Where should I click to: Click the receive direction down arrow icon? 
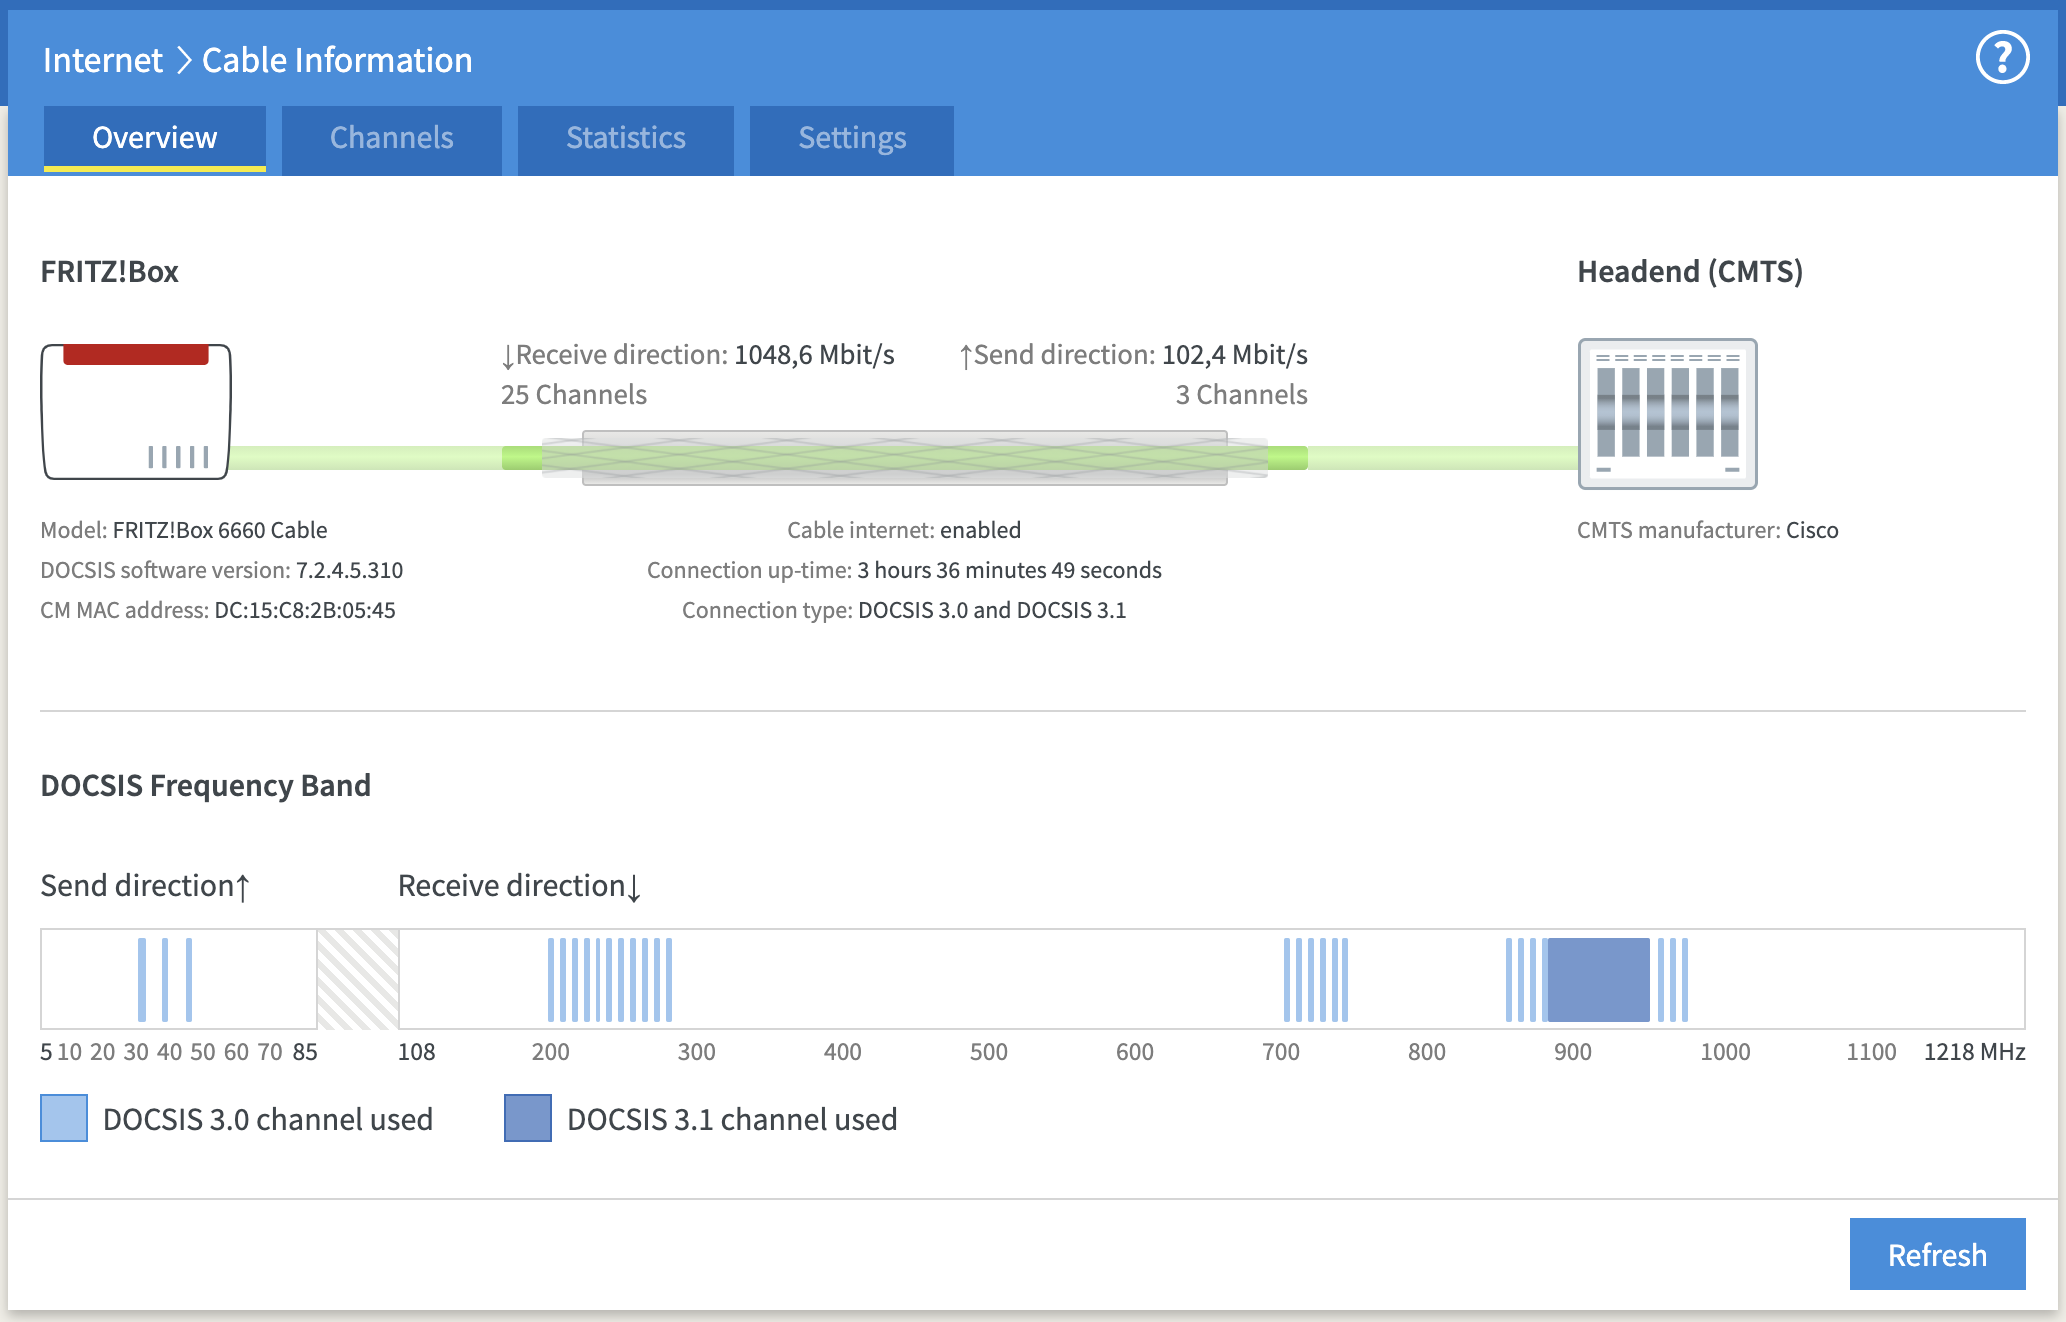pyautogui.click(x=508, y=356)
